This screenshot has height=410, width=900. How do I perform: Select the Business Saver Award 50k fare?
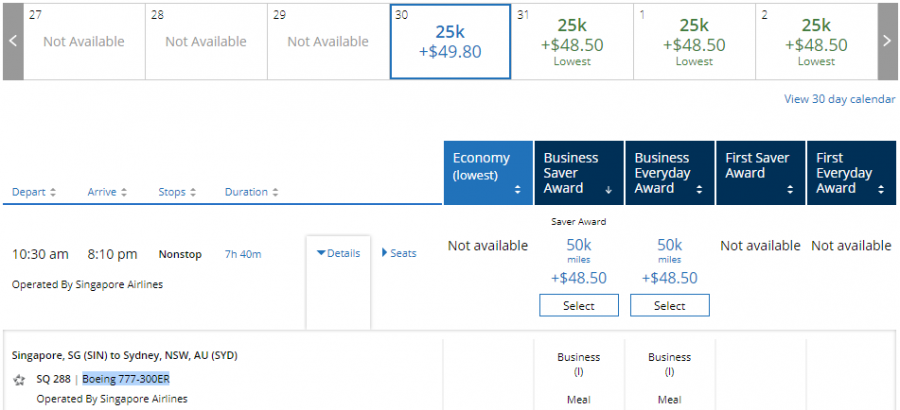click(578, 306)
